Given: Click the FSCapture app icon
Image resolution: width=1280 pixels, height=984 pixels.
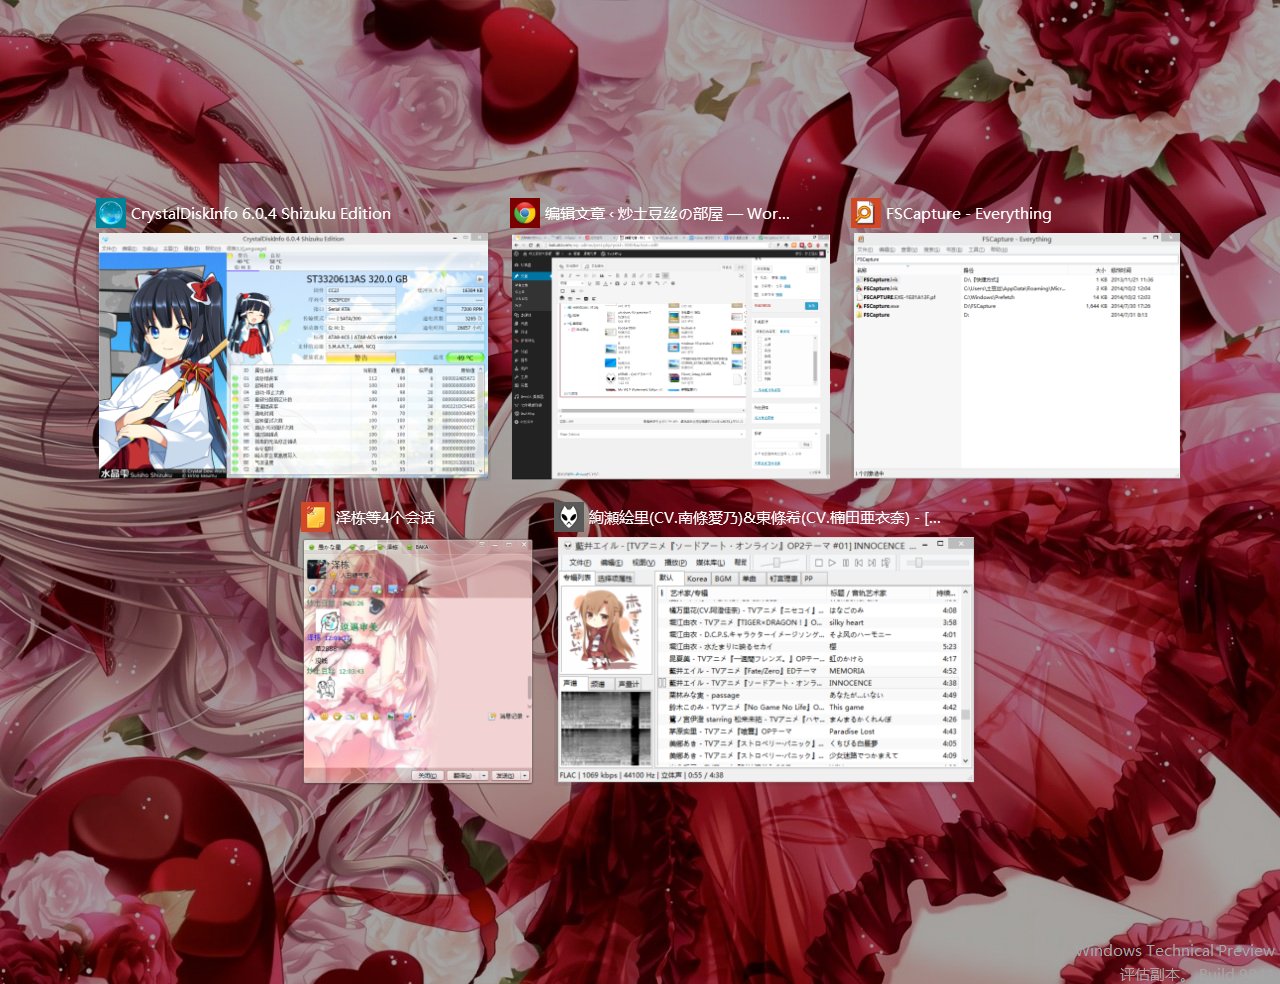Looking at the screenshot, I should [866, 213].
